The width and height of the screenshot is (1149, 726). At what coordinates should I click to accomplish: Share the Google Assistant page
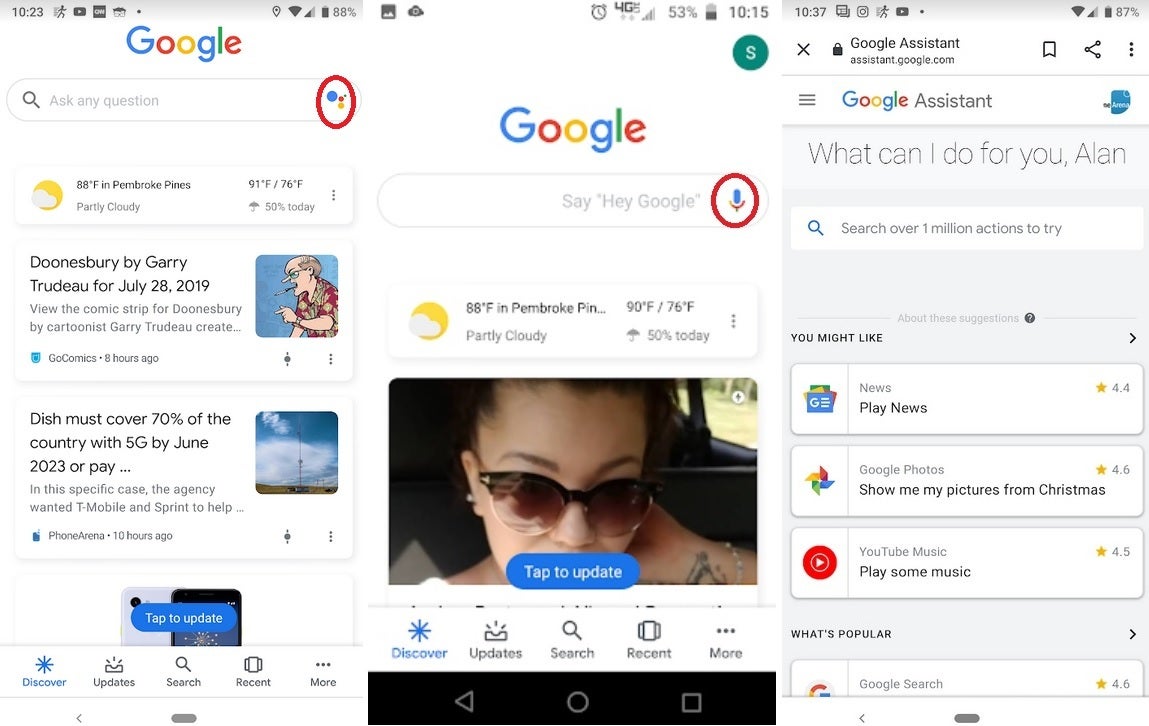(x=1093, y=49)
